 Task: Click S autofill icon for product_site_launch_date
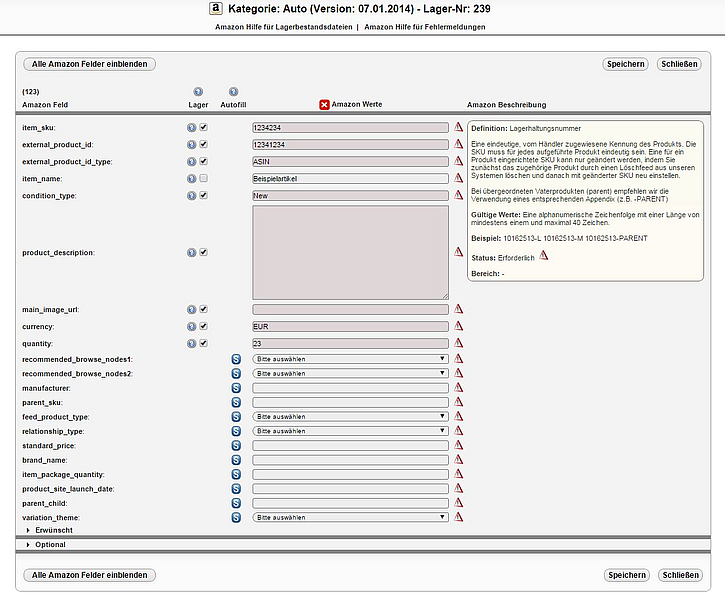click(236, 489)
